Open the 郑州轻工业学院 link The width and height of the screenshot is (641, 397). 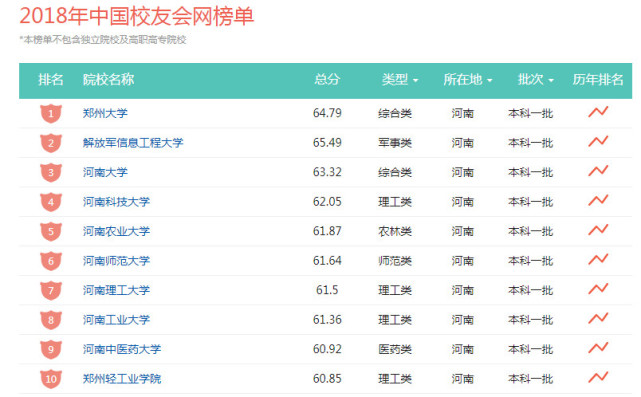(122, 379)
